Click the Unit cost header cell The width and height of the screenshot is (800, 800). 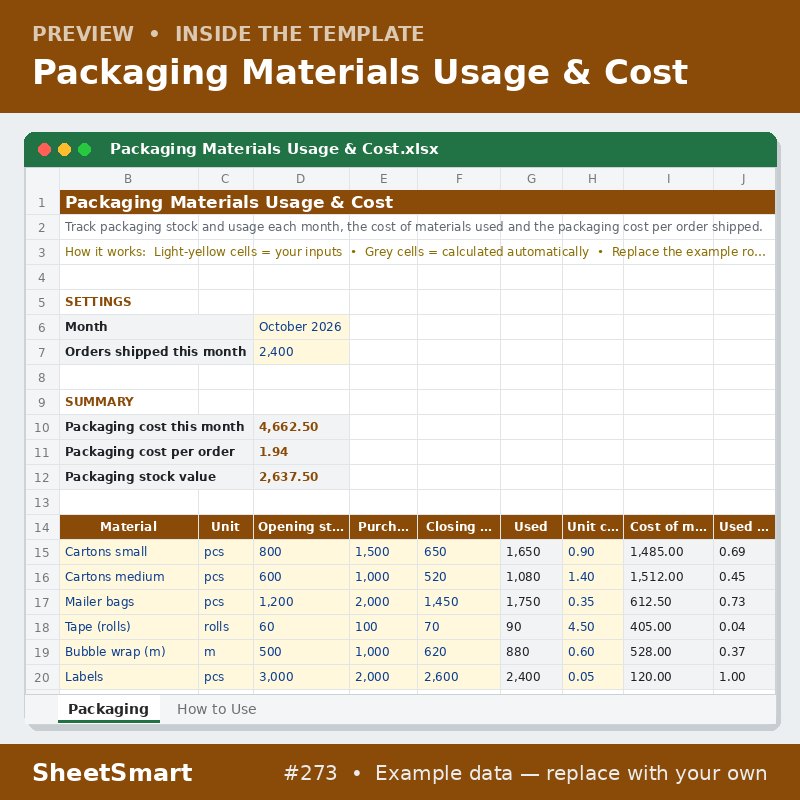click(x=593, y=527)
